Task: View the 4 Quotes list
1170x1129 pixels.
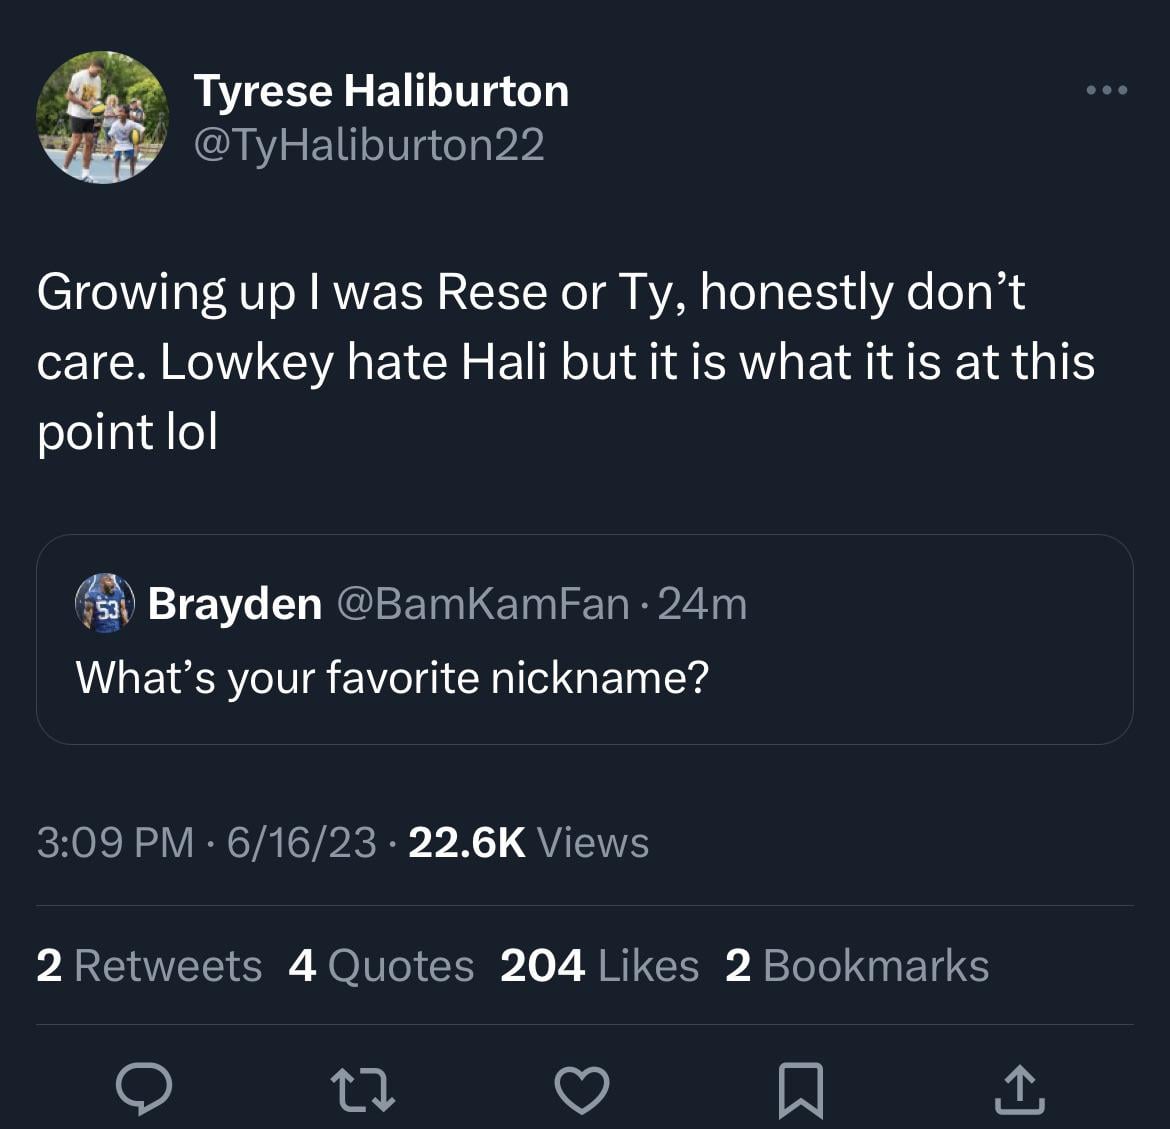Action: tap(381, 966)
